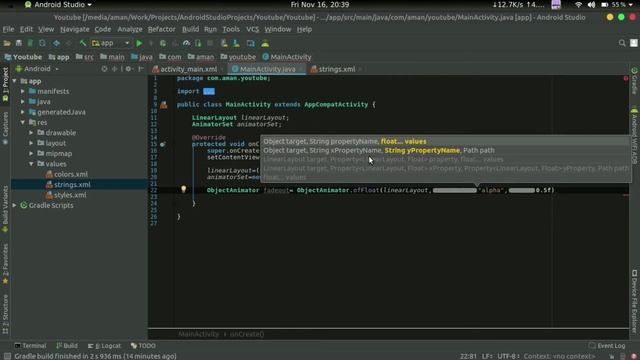Click the Collapse All project icon
640x360 pixels.
pyautogui.click(x=115, y=69)
